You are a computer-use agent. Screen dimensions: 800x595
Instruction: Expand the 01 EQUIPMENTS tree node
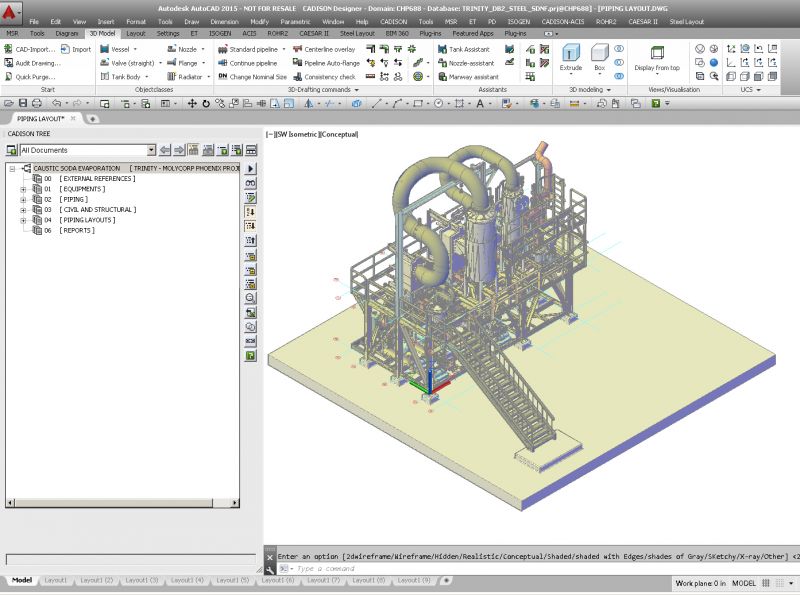pos(23,189)
